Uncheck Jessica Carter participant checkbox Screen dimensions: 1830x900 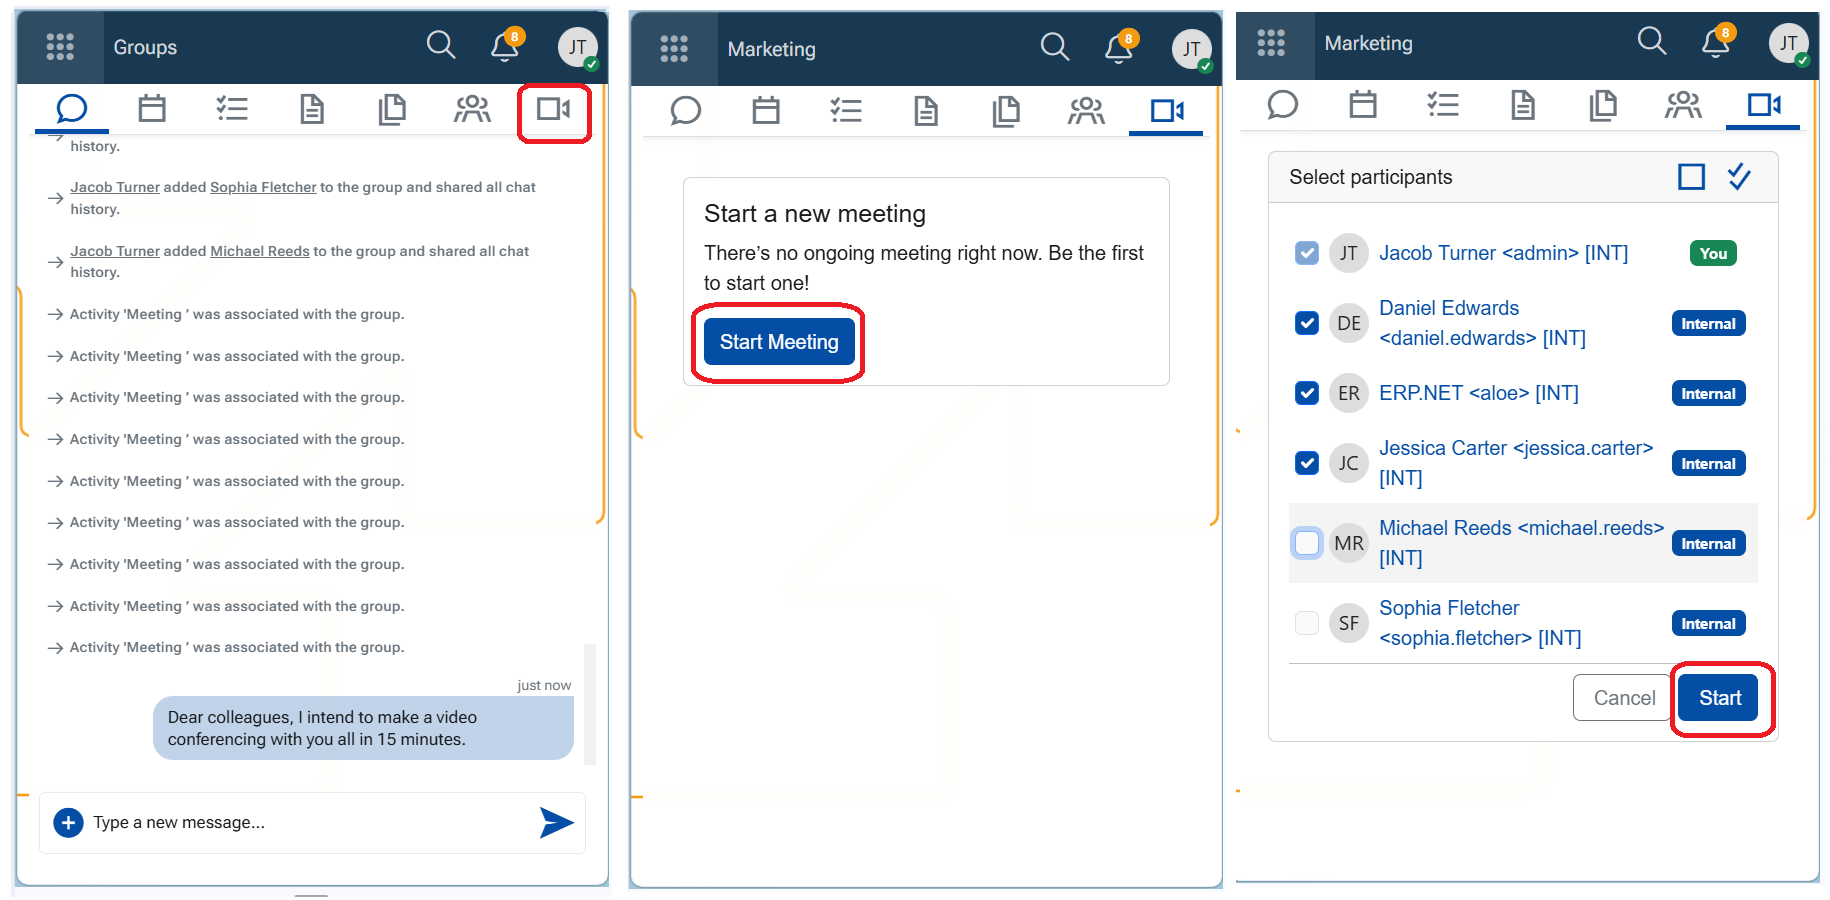pos(1306,463)
